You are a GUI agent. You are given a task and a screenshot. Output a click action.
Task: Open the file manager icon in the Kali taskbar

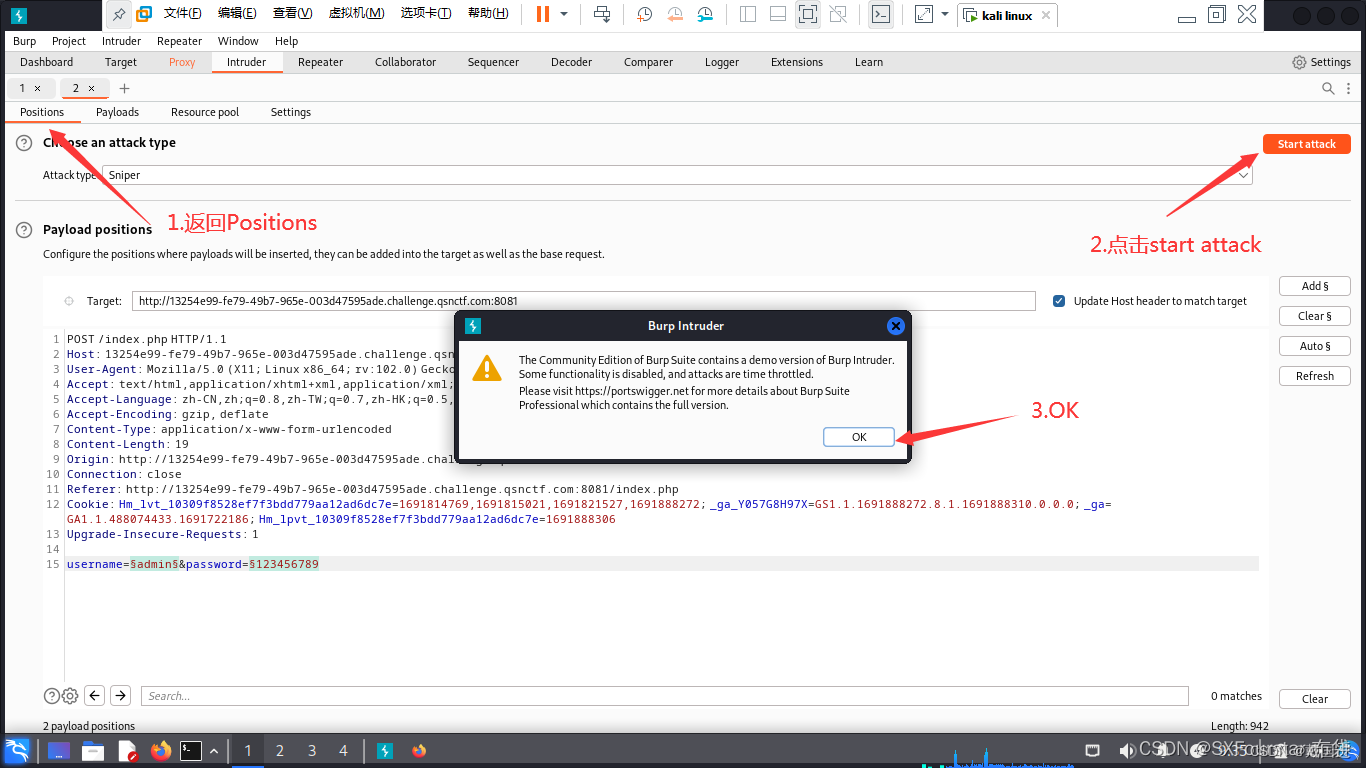93,750
